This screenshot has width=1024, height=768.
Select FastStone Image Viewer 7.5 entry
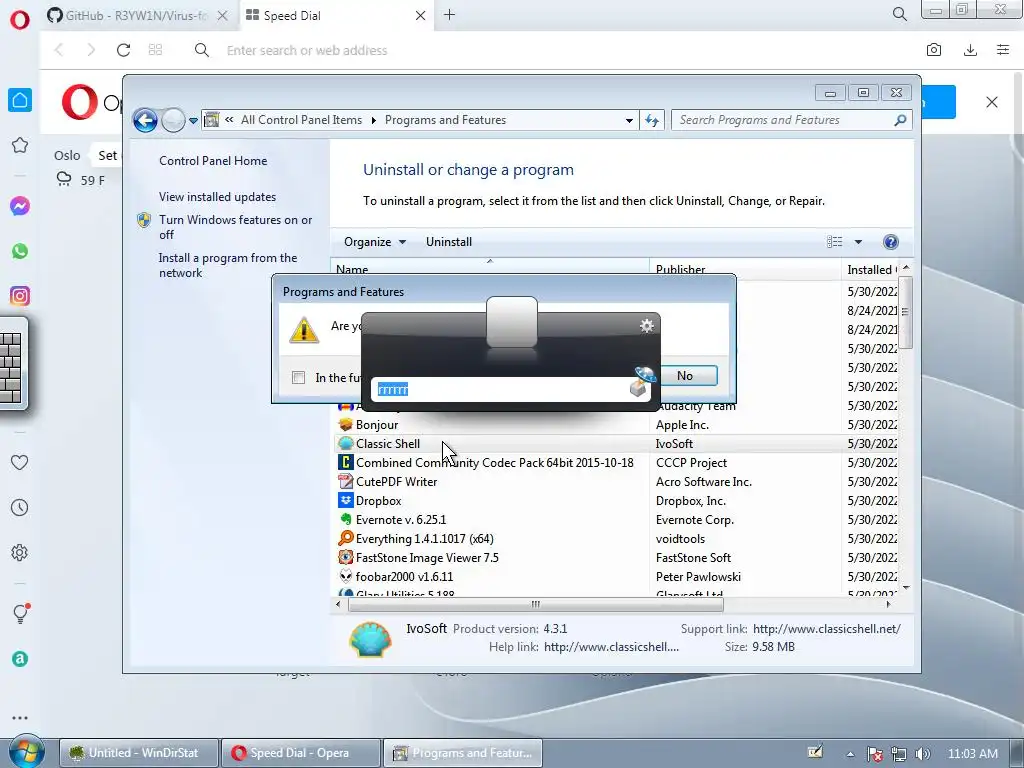point(427,557)
